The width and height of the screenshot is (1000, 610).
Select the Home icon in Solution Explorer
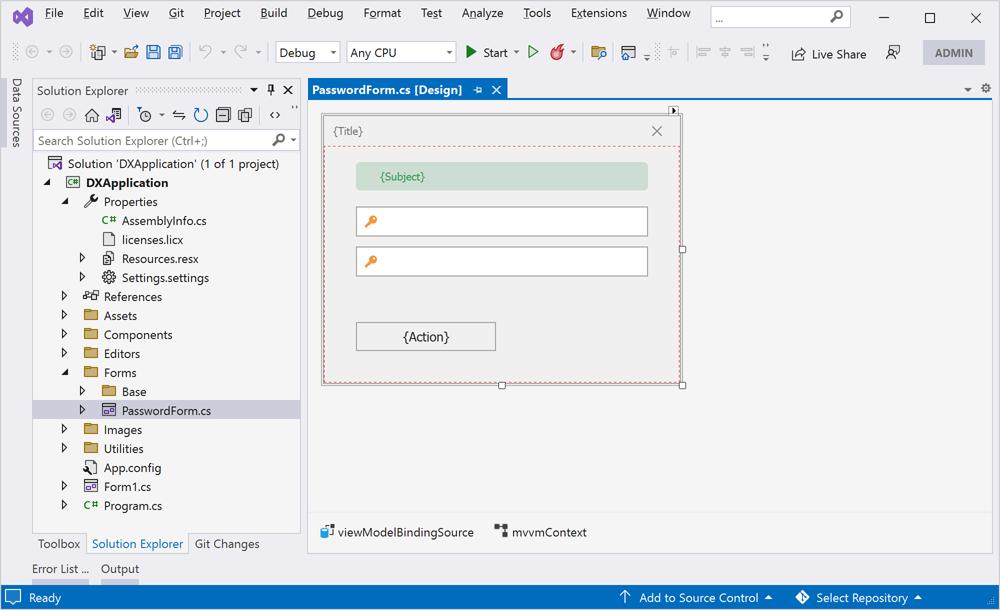coord(92,115)
